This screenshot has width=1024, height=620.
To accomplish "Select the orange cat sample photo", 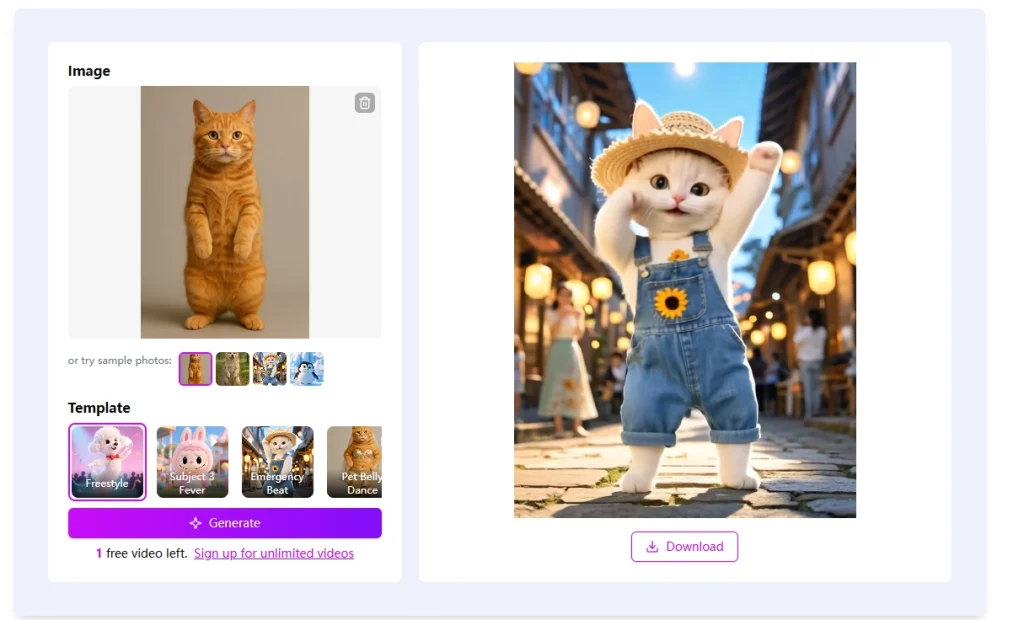I will point(195,369).
